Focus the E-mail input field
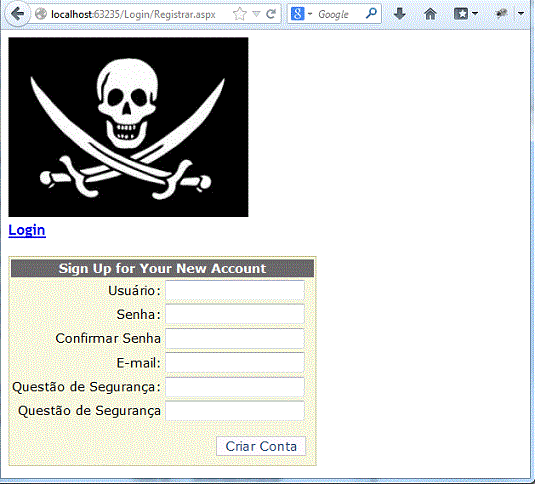 pyautogui.click(x=235, y=363)
